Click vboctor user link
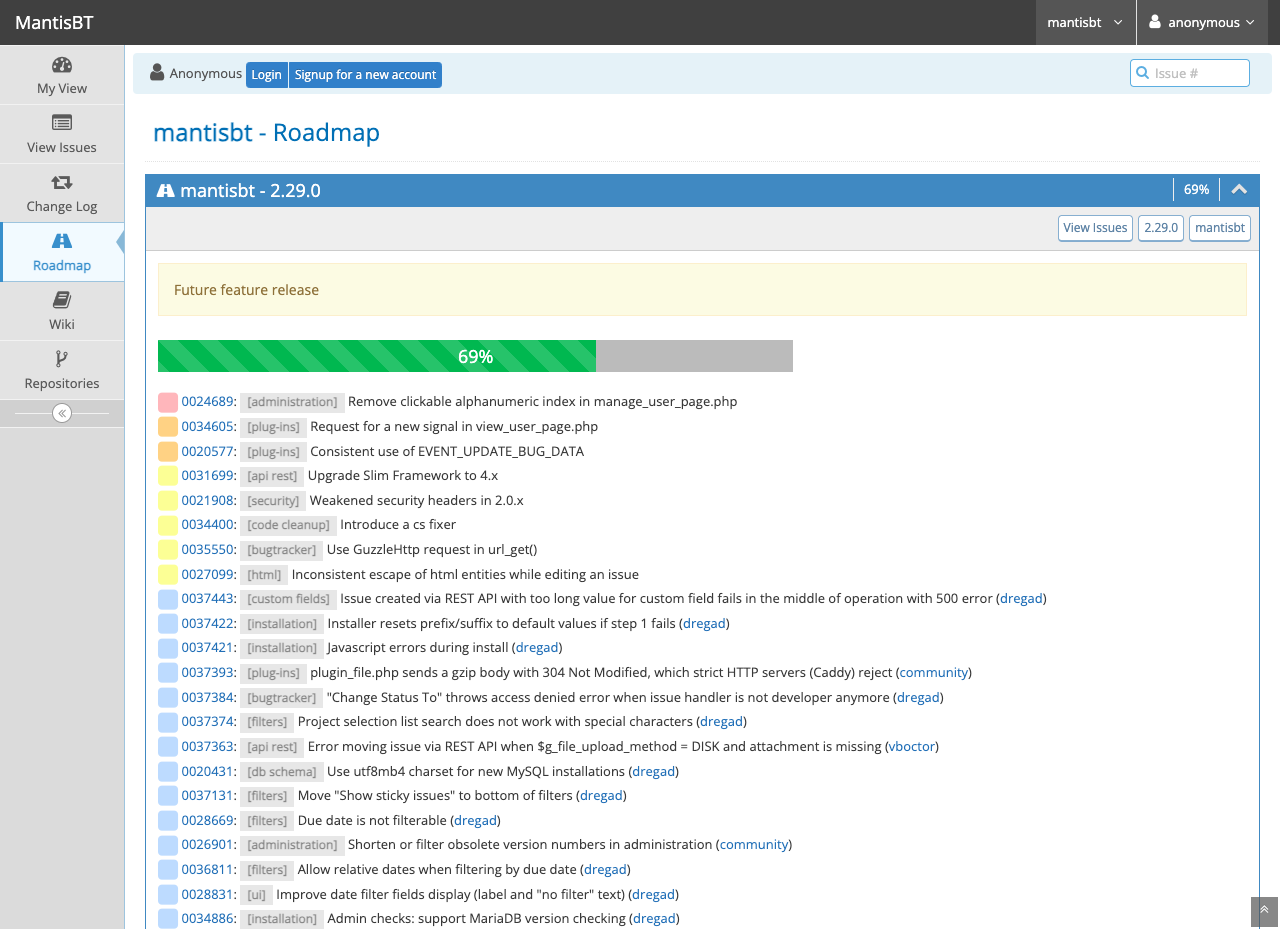The height and width of the screenshot is (929, 1280). tap(911, 747)
